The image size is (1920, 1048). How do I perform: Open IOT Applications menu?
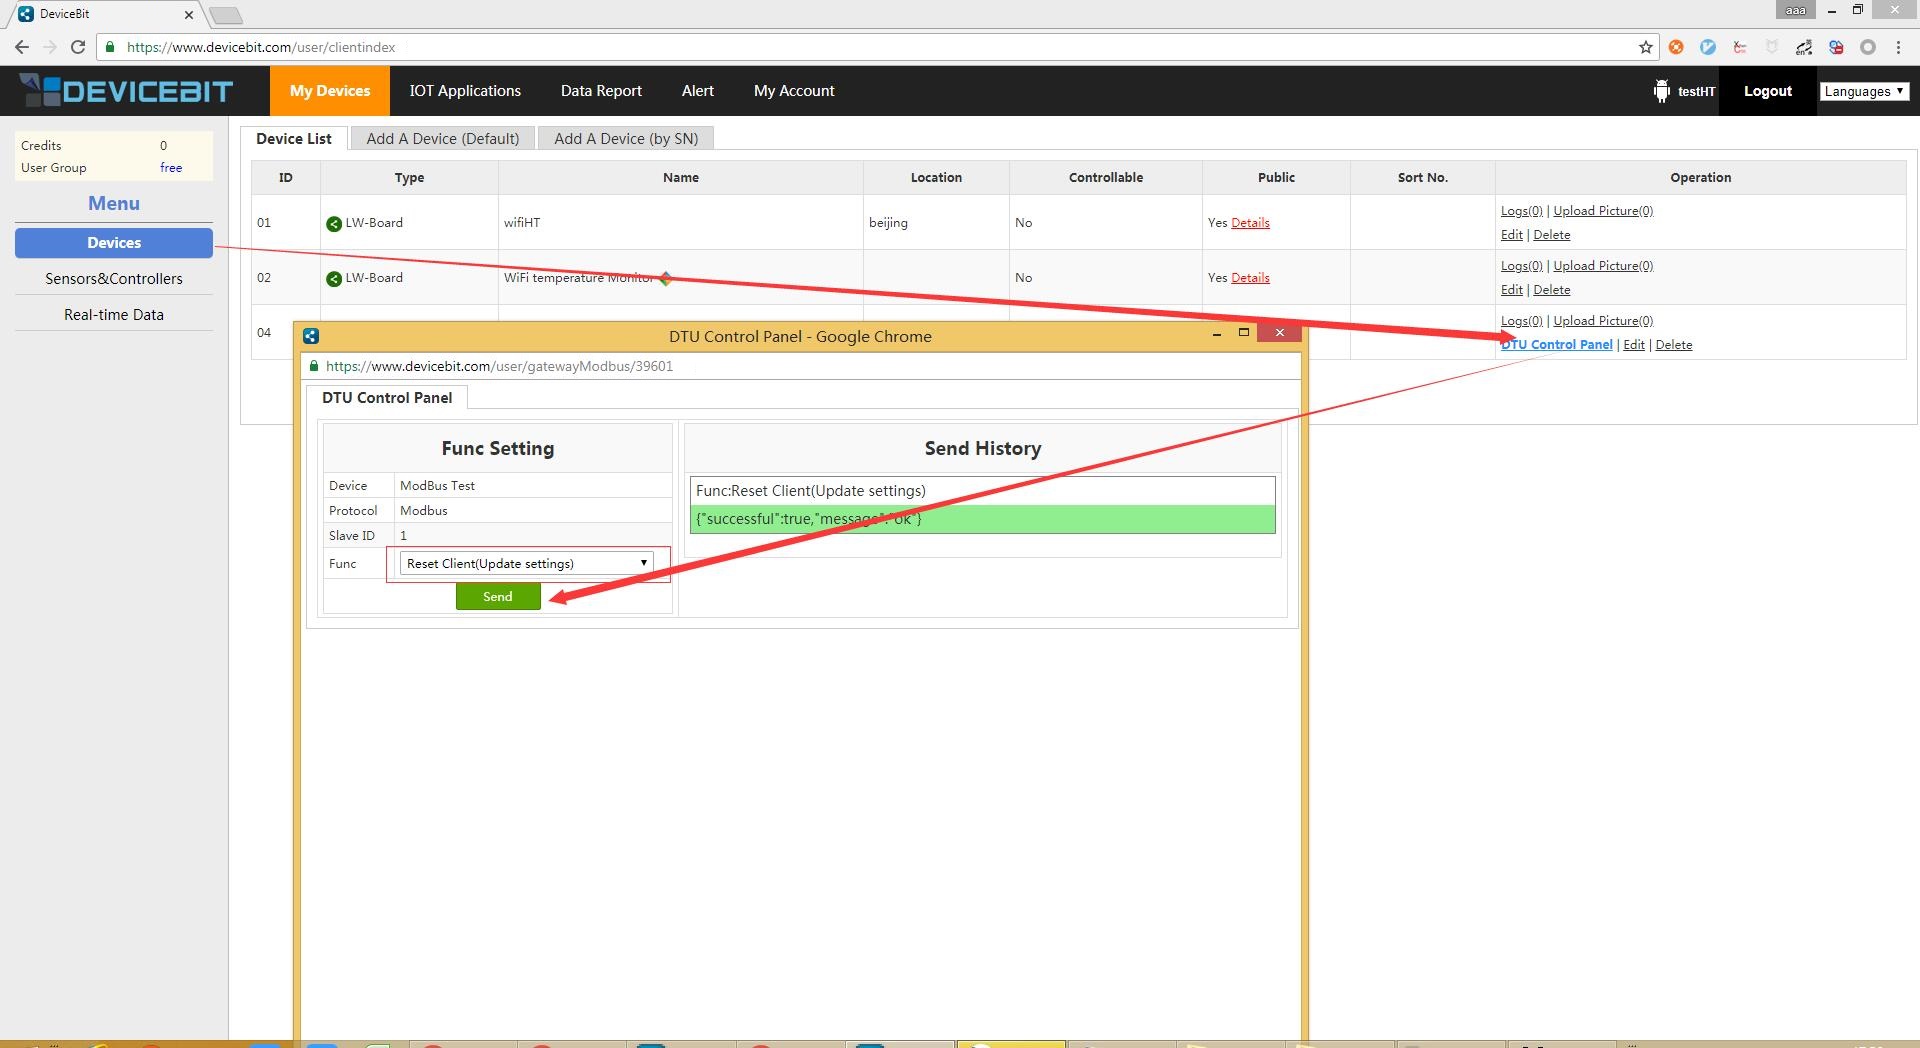click(465, 91)
